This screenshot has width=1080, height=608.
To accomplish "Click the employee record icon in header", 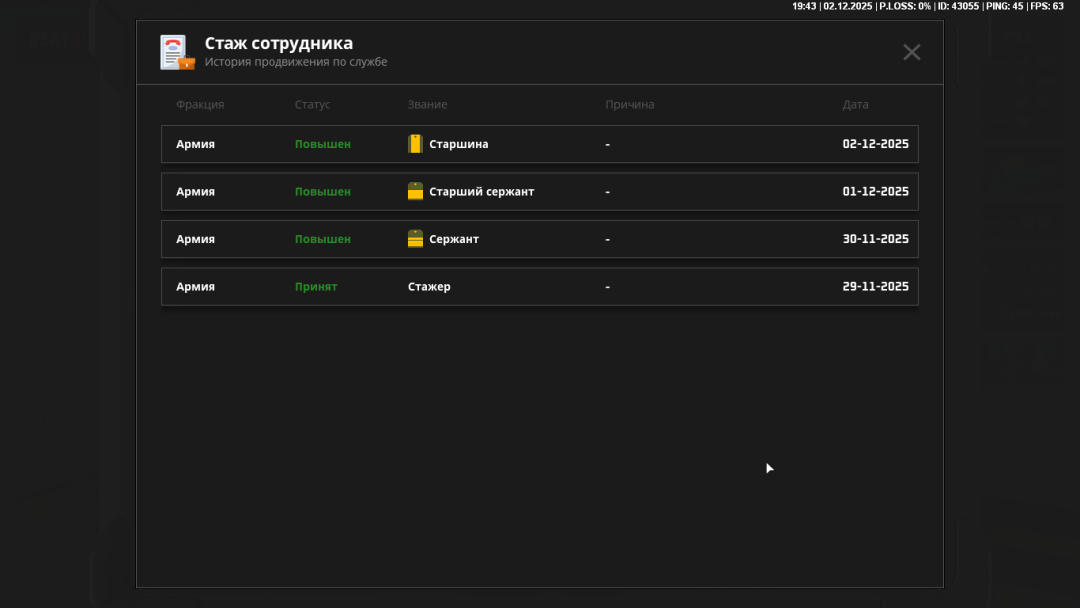I will coord(177,52).
